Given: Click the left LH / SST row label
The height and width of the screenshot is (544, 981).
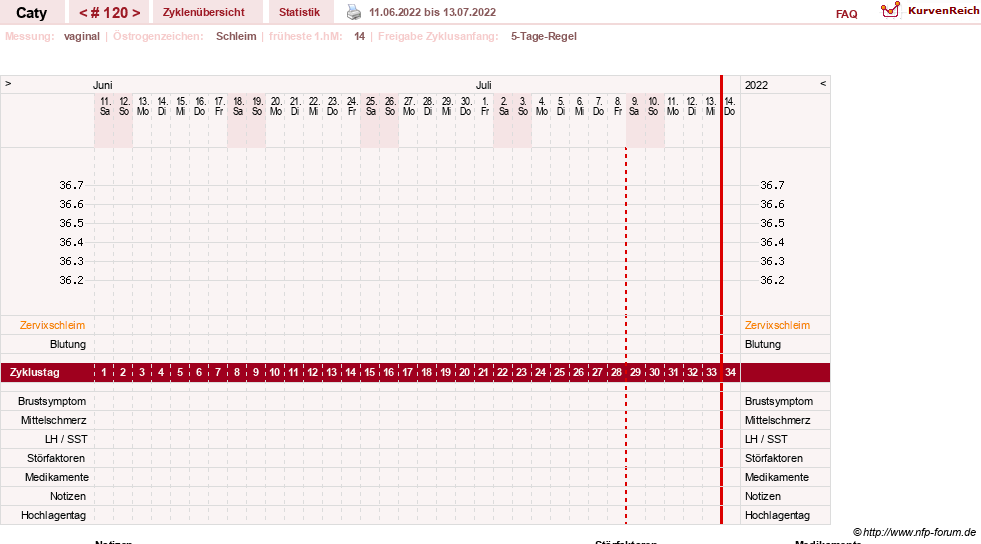Looking at the screenshot, I should coord(66,440).
